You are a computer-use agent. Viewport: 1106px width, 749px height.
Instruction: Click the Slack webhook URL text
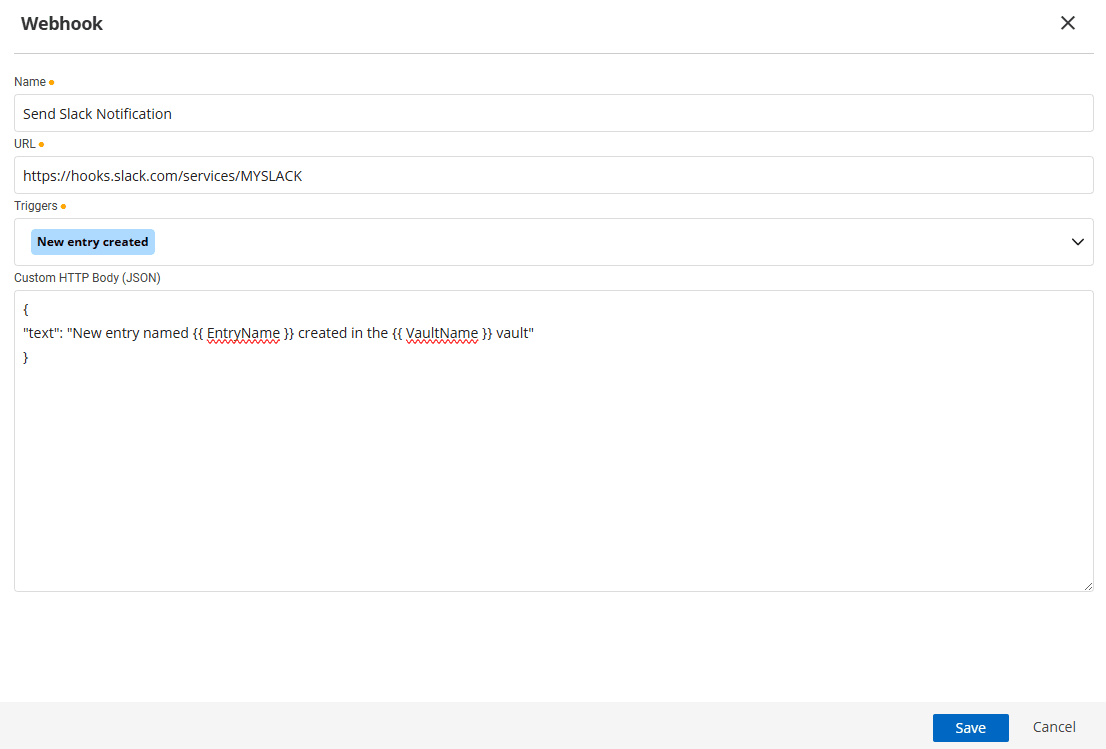(164, 175)
